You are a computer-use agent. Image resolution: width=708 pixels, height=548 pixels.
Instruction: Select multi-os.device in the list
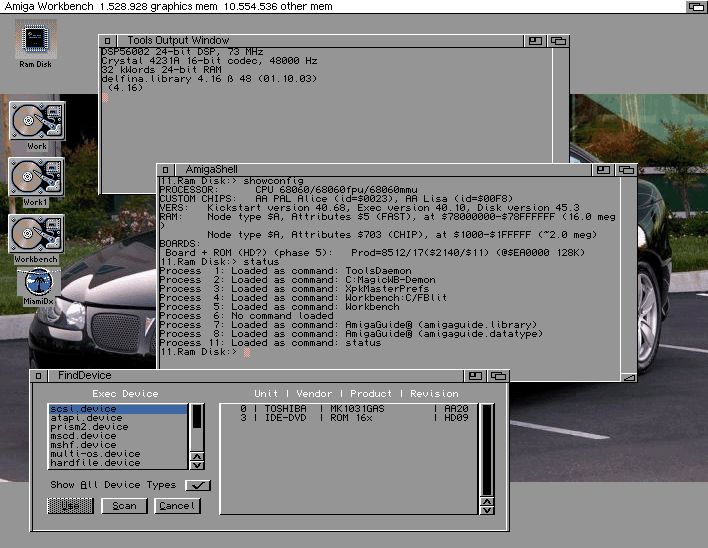click(118, 454)
